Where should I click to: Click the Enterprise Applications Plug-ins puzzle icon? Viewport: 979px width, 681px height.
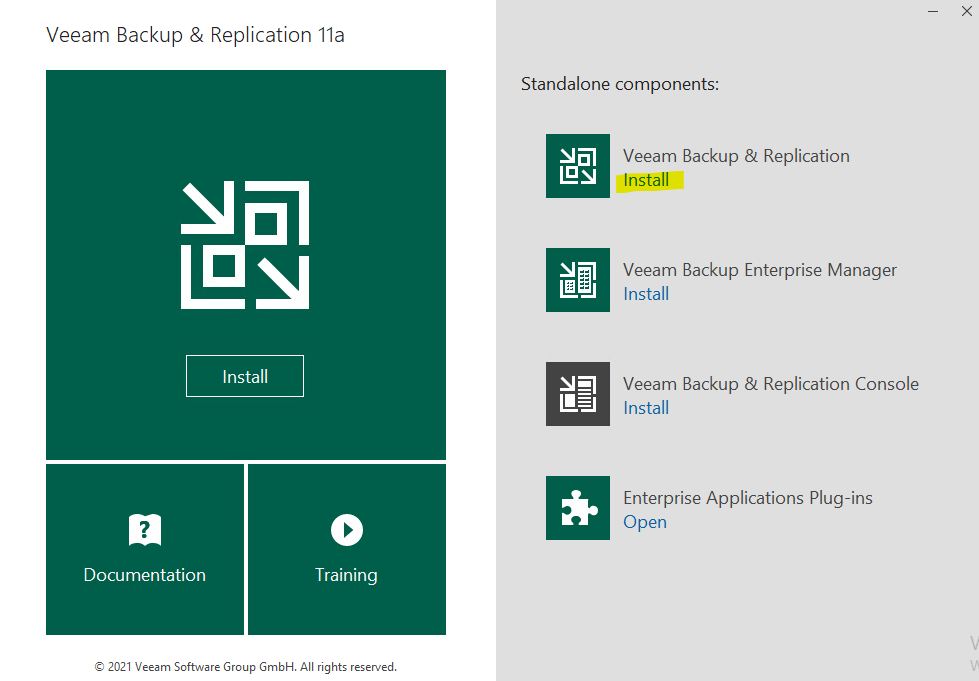click(x=578, y=508)
